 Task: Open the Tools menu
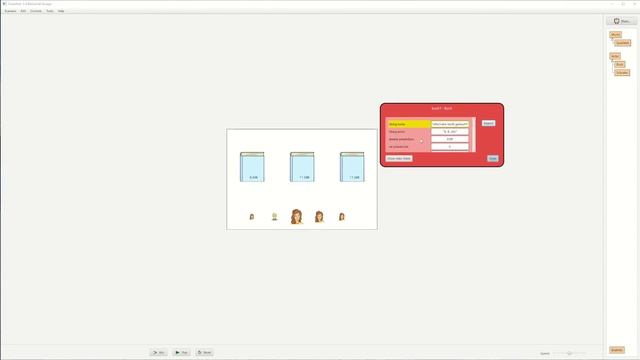point(50,11)
